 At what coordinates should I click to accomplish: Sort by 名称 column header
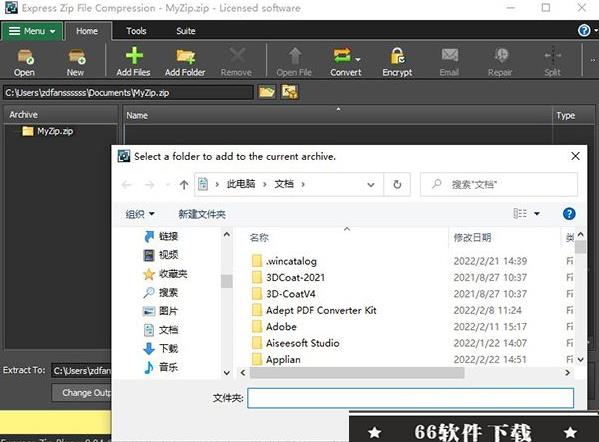(259, 238)
